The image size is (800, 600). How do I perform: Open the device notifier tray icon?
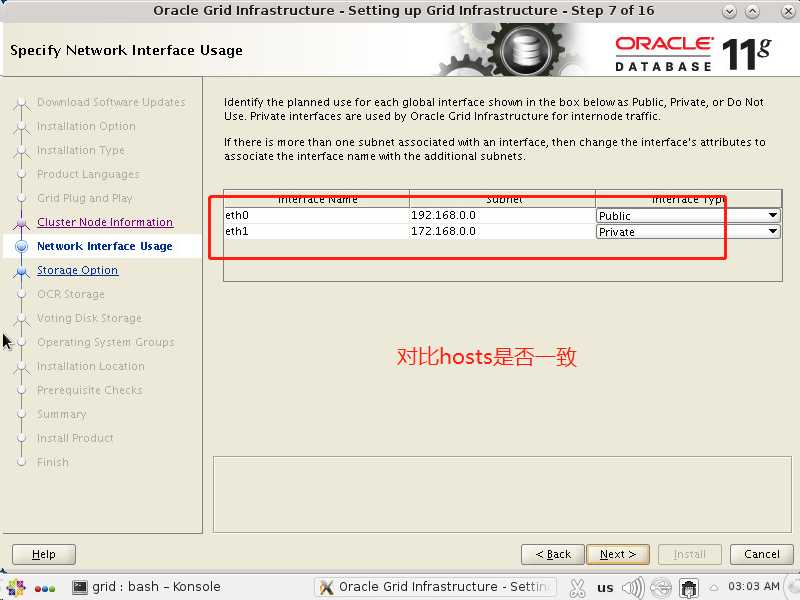(689, 588)
